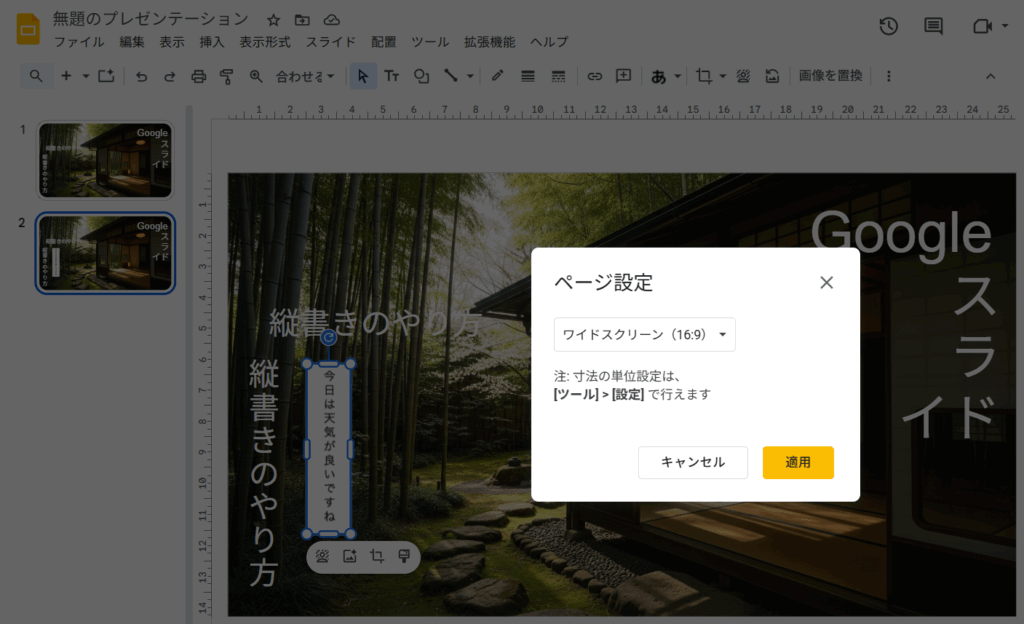
Task: Open the comments speech bubble icon
Action: tap(933, 27)
